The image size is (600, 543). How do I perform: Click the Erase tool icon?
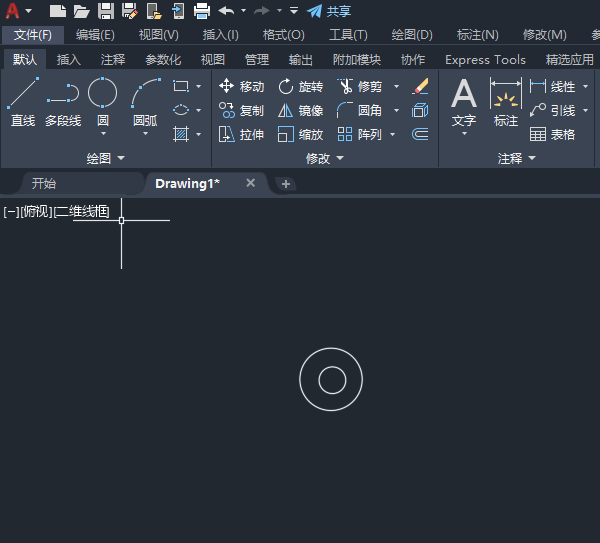point(420,86)
